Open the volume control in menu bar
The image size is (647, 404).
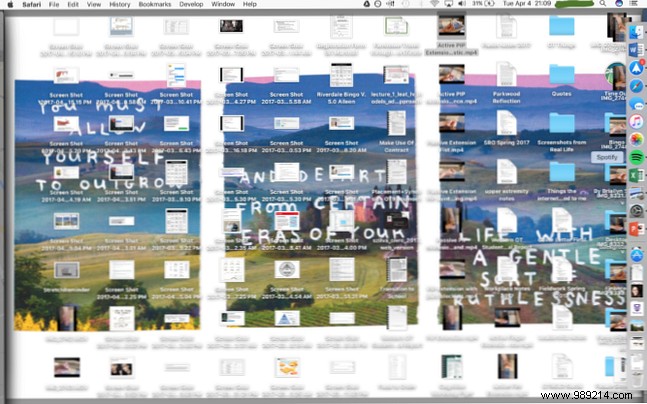tap(462, 4)
